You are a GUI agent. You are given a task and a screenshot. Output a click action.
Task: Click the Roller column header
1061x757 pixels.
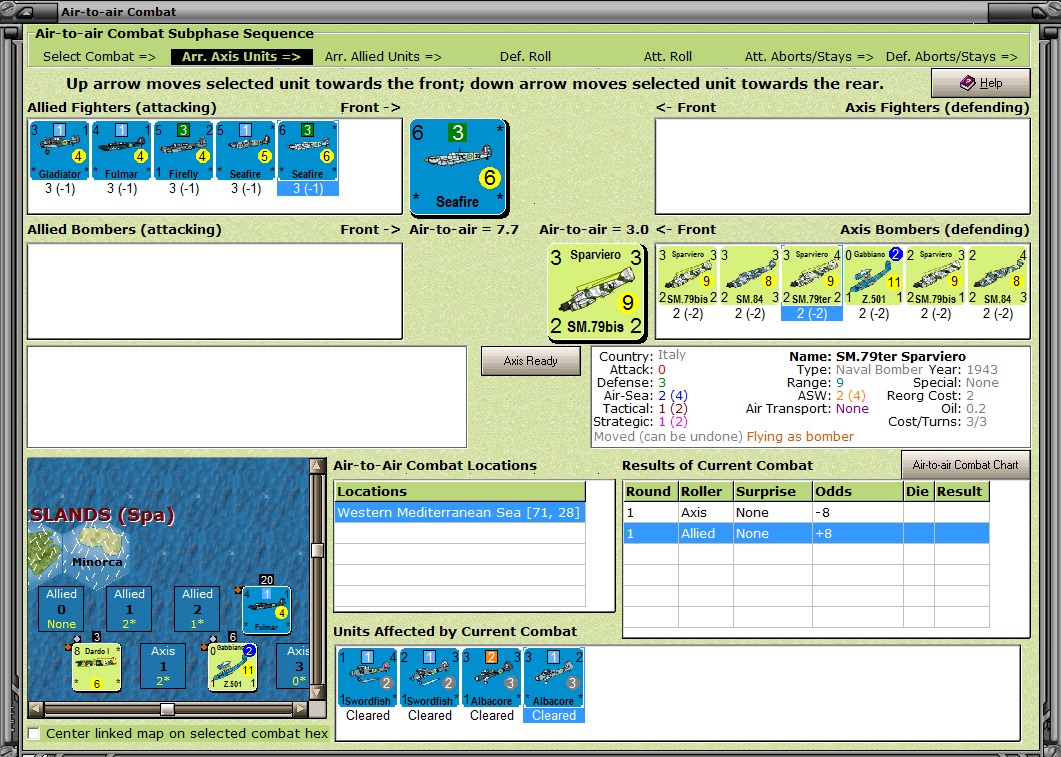point(706,492)
